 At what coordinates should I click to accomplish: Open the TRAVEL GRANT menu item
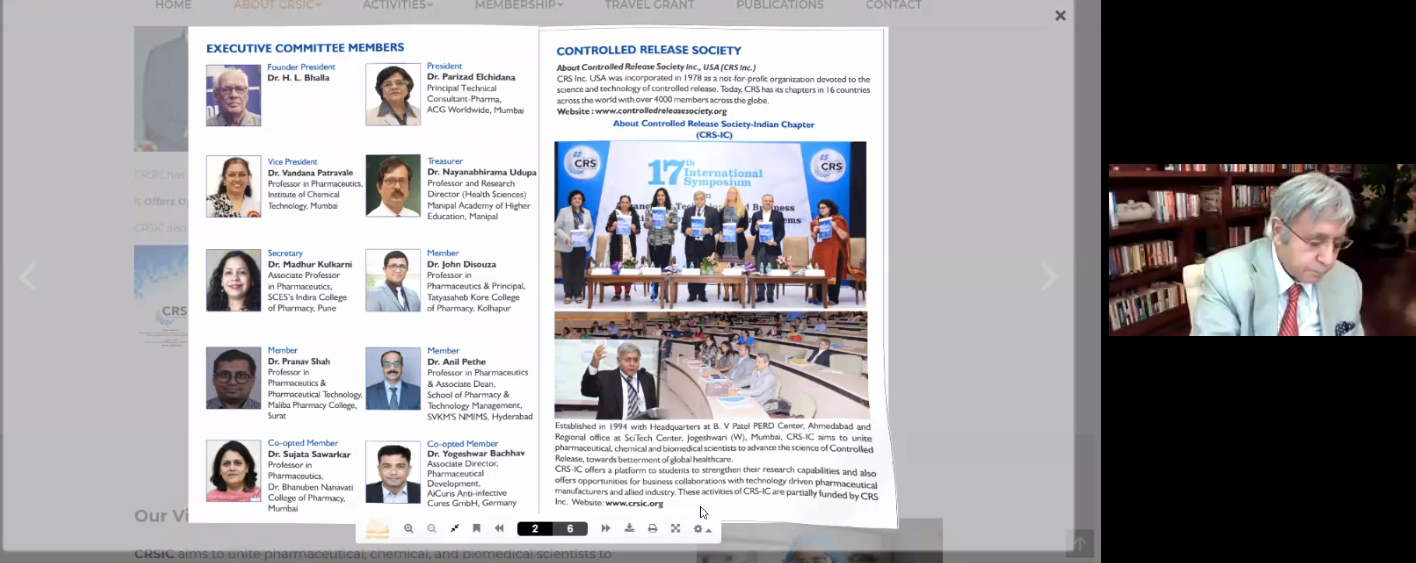point(650,5)
